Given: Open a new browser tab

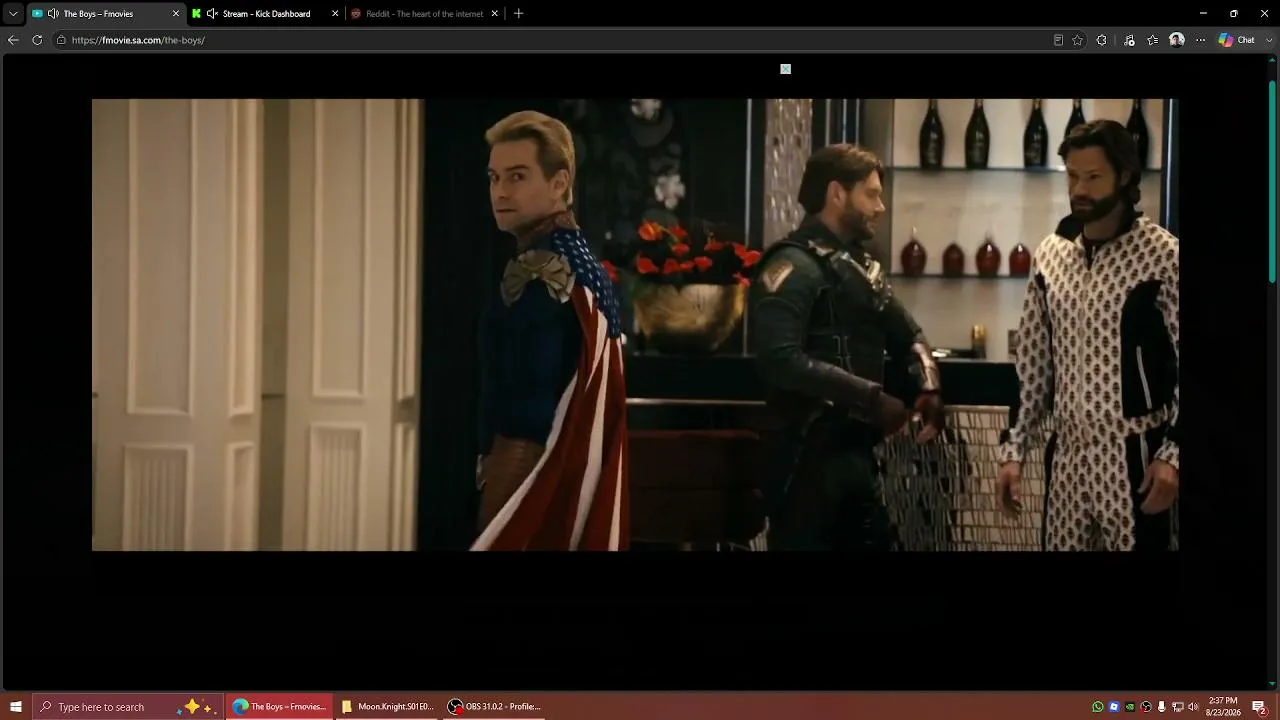Looking at the screenshot, I should pos(518,14).
